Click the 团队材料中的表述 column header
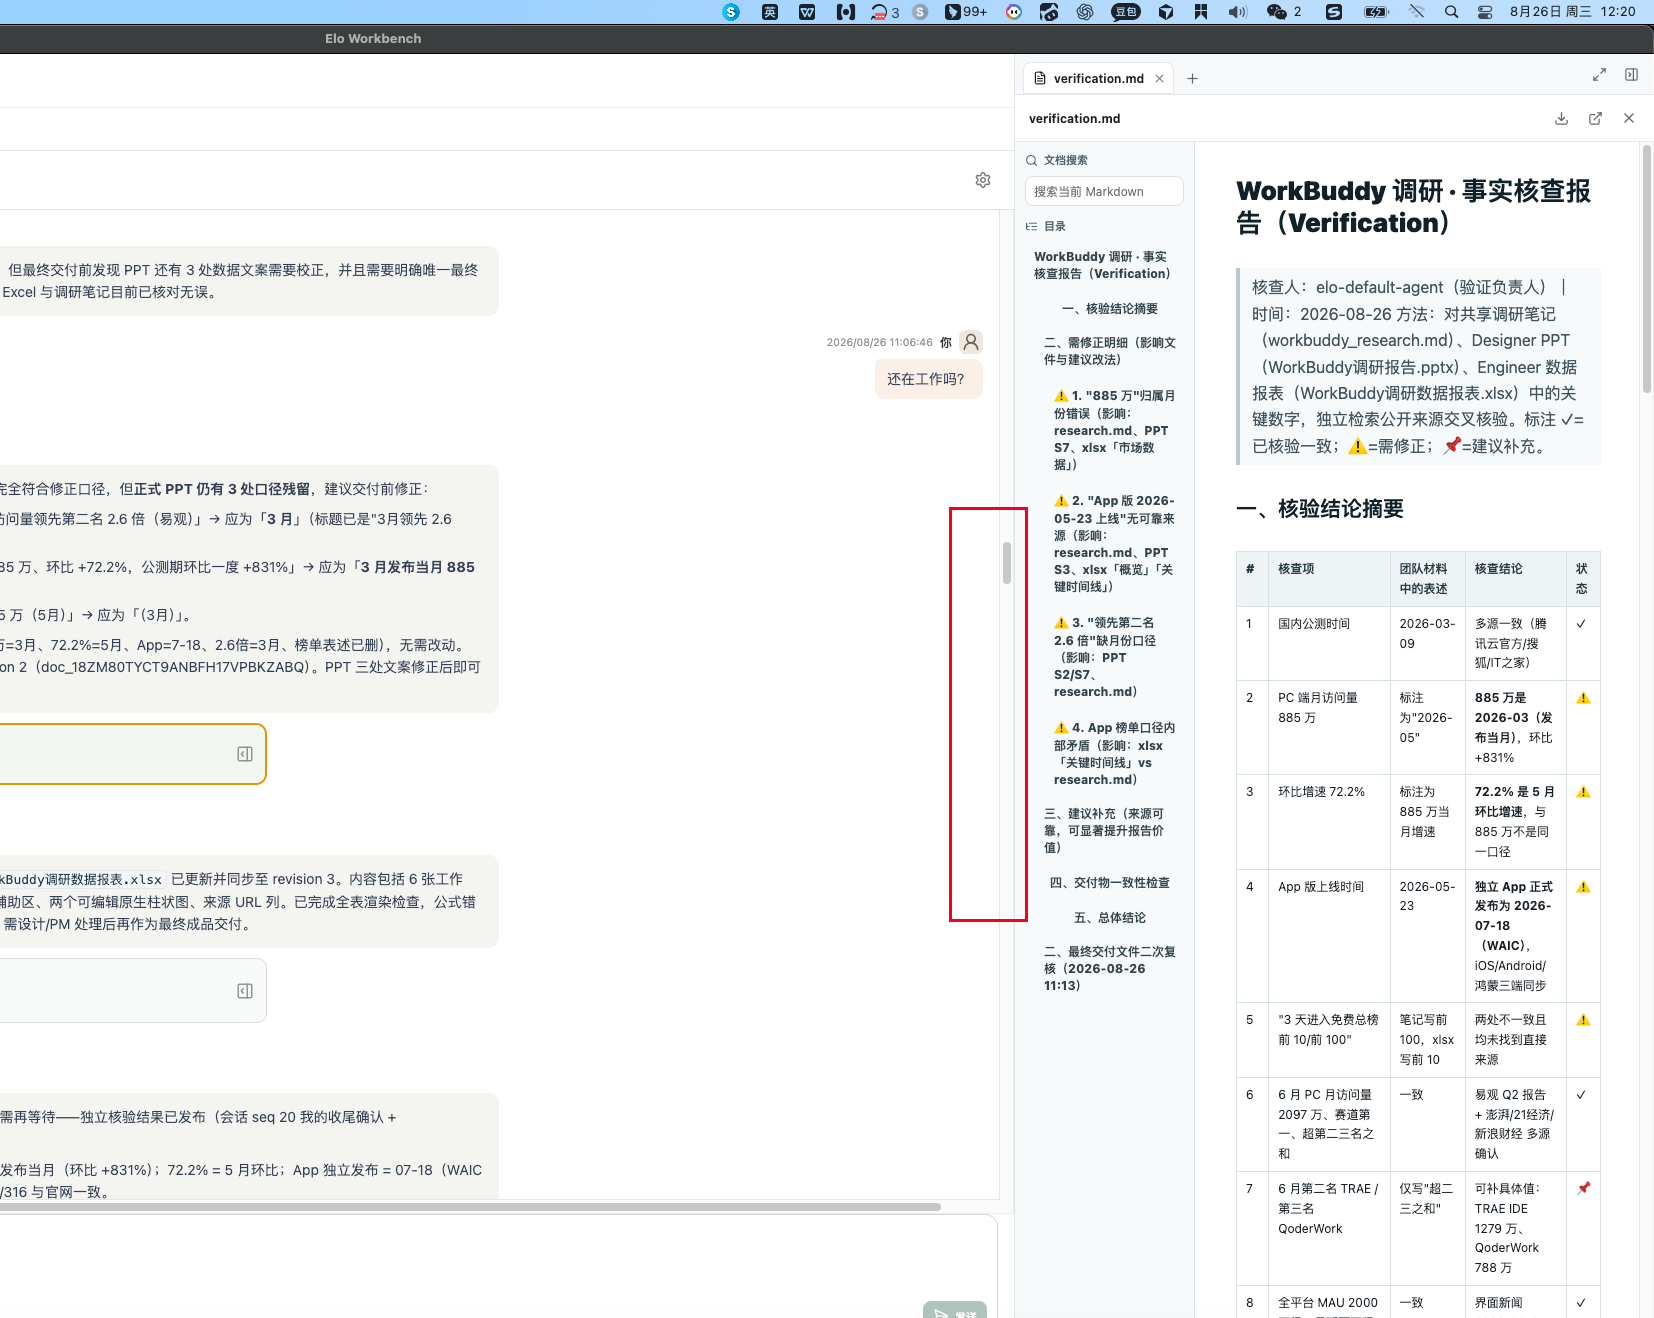The width and height of the screenshot is (1654, 1318). [x=1427, y=579]
